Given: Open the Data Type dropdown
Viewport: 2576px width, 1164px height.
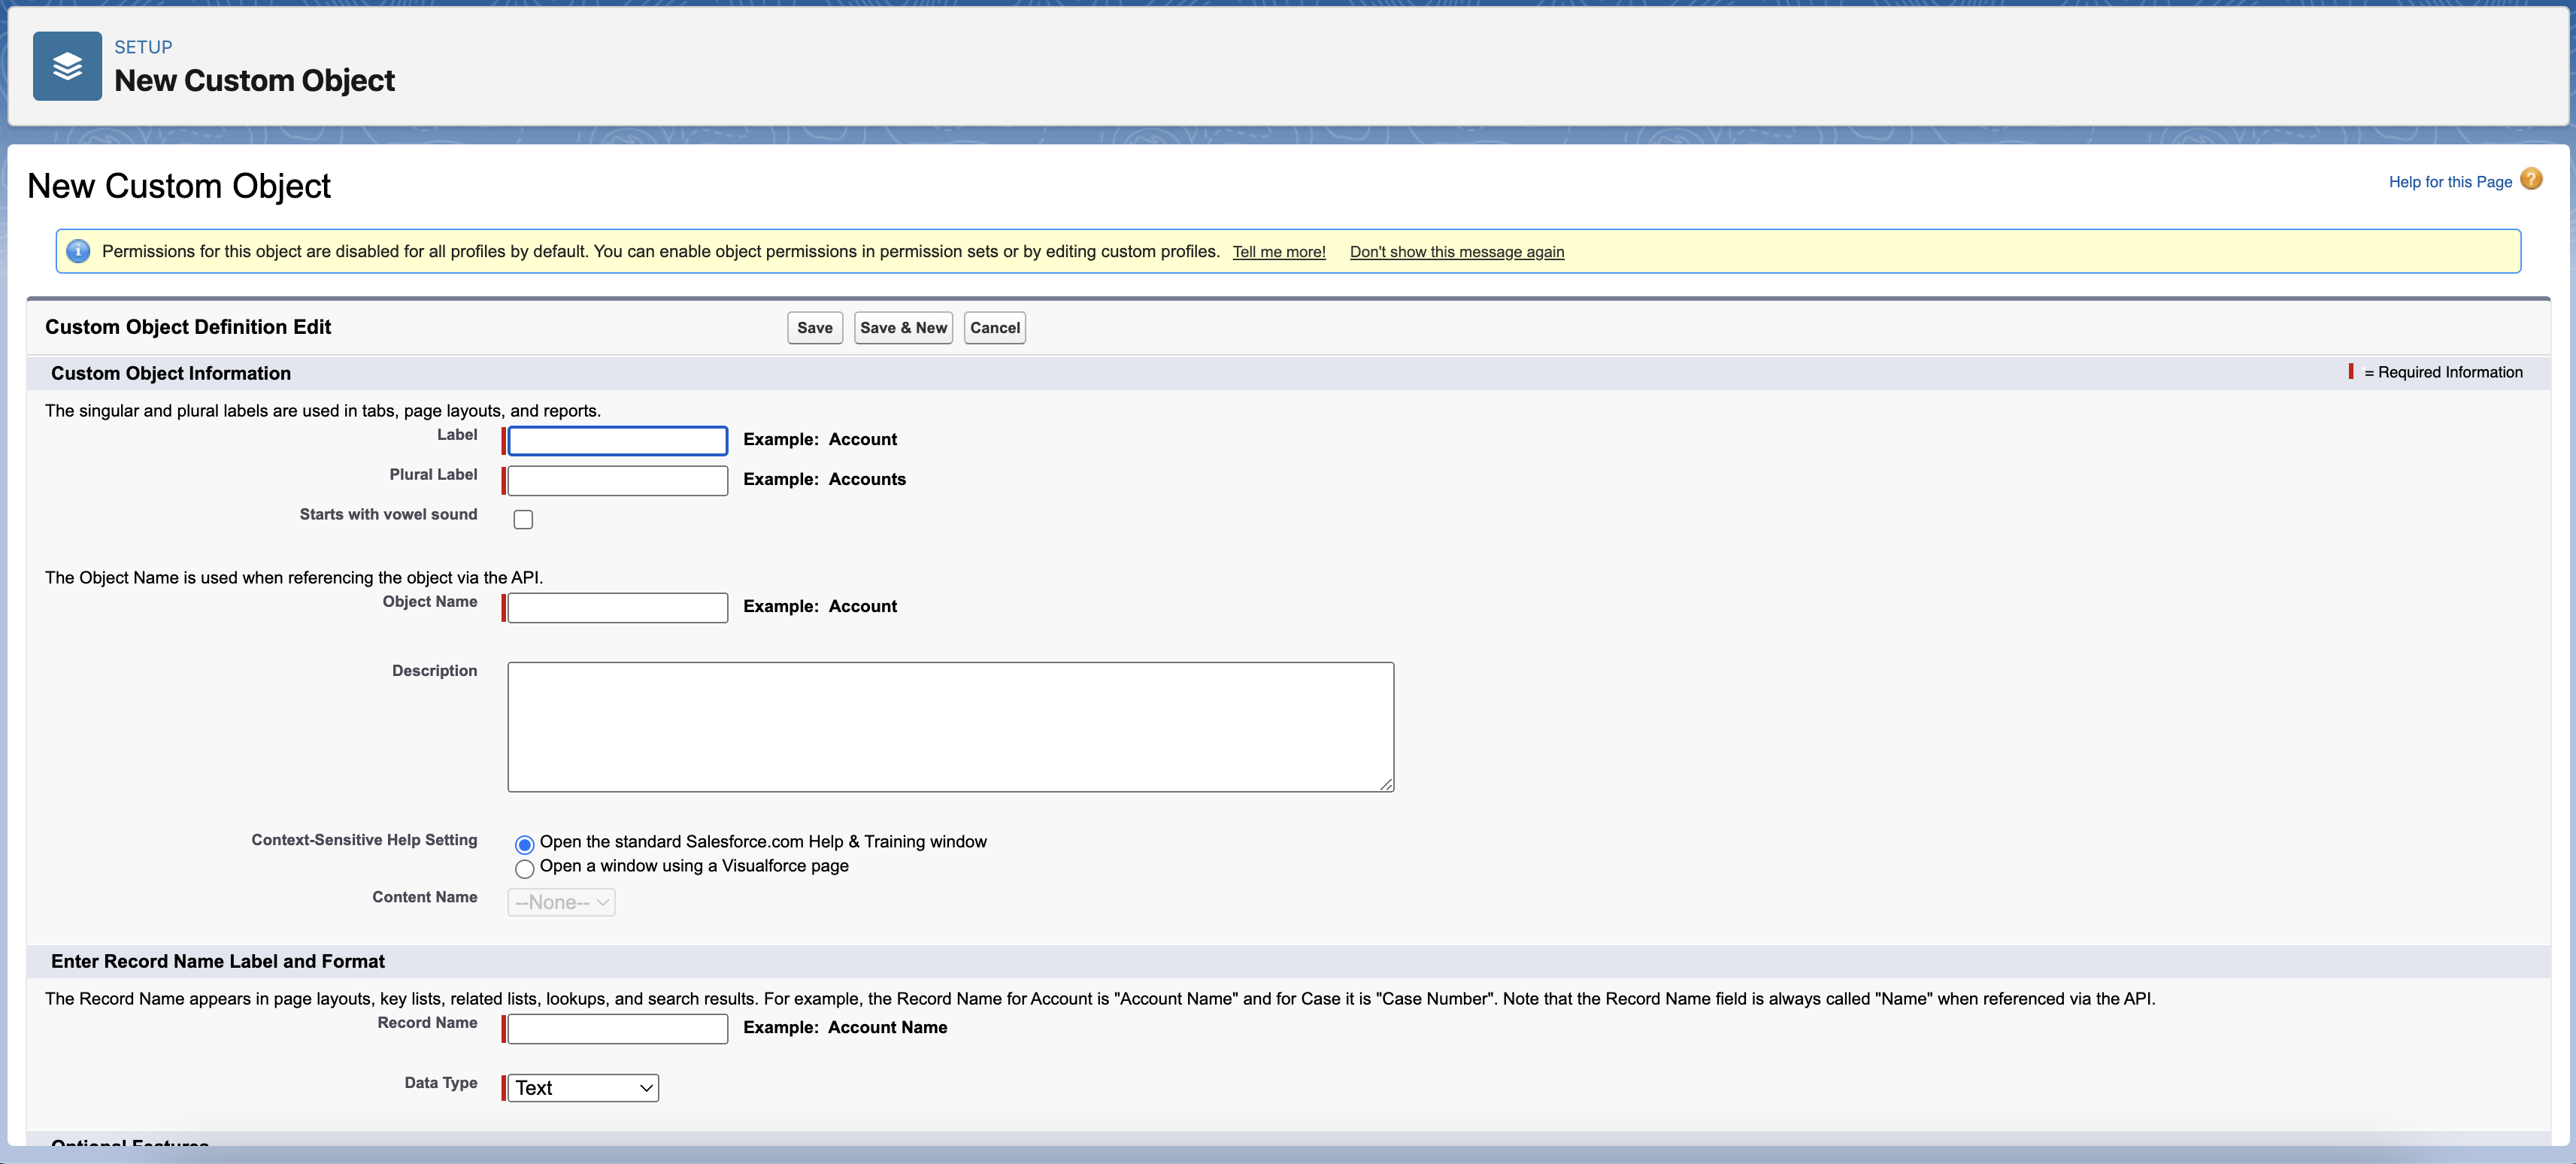Looking at the screenshot, I should coord(583,1087).
